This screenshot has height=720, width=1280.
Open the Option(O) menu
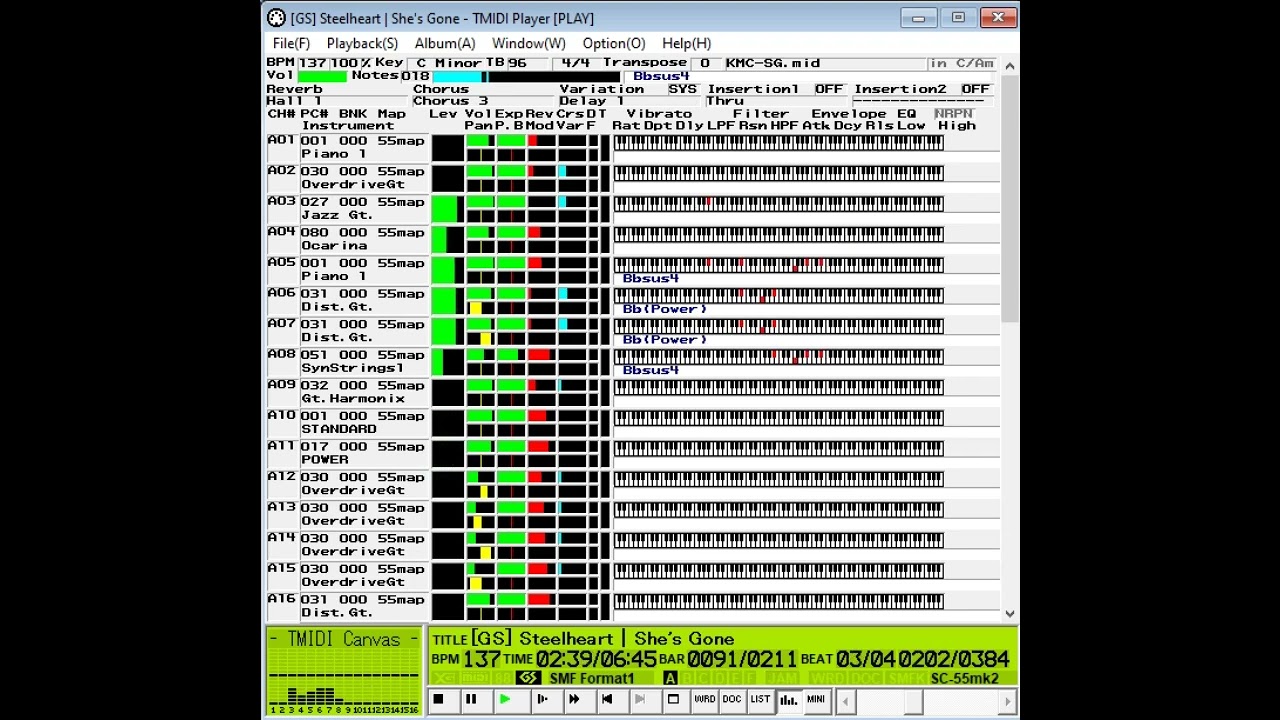(614, 44)
